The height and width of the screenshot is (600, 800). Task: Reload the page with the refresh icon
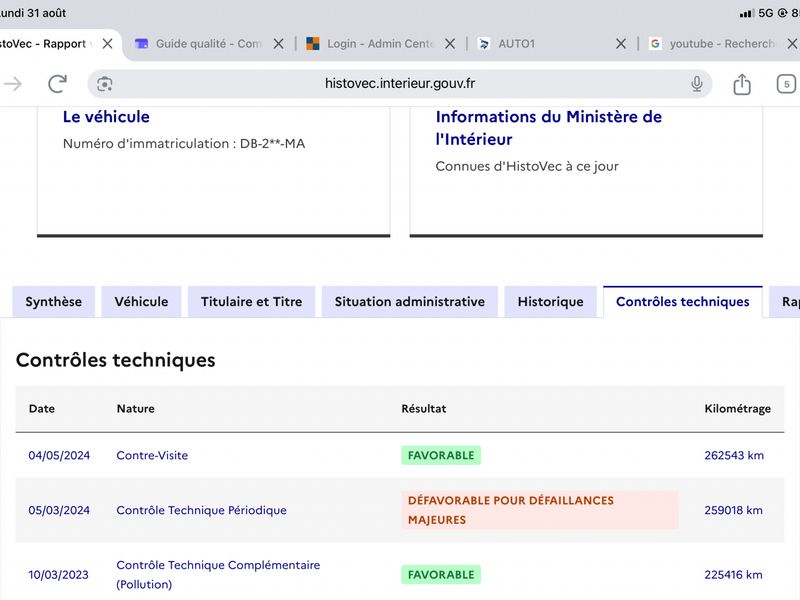pyautogui.click(x=58, y=84)
